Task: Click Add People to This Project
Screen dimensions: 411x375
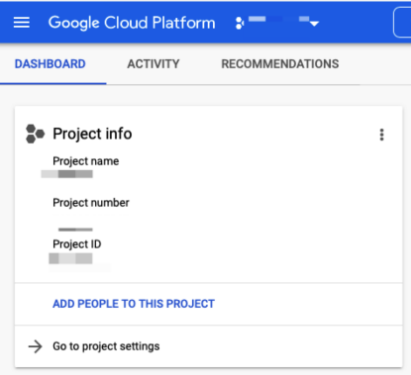Action: click(134, 304)
